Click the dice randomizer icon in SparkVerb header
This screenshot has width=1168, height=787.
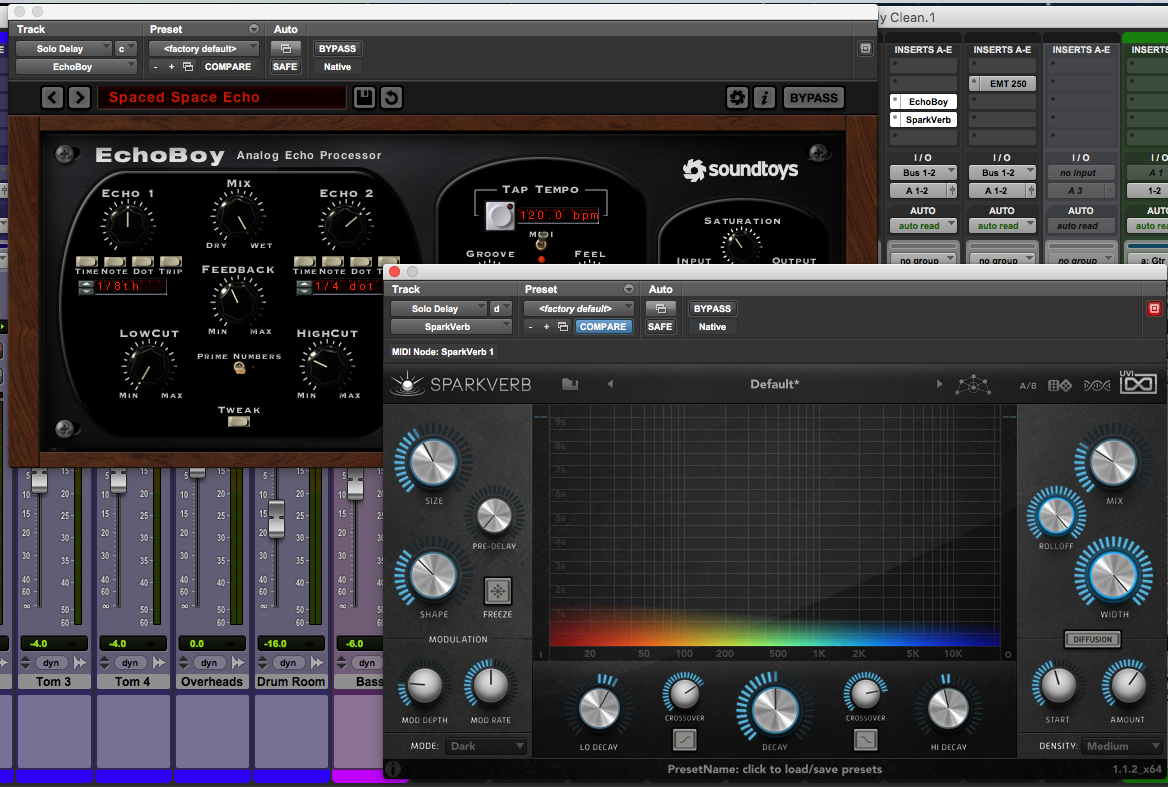(x=1060, y=385)
